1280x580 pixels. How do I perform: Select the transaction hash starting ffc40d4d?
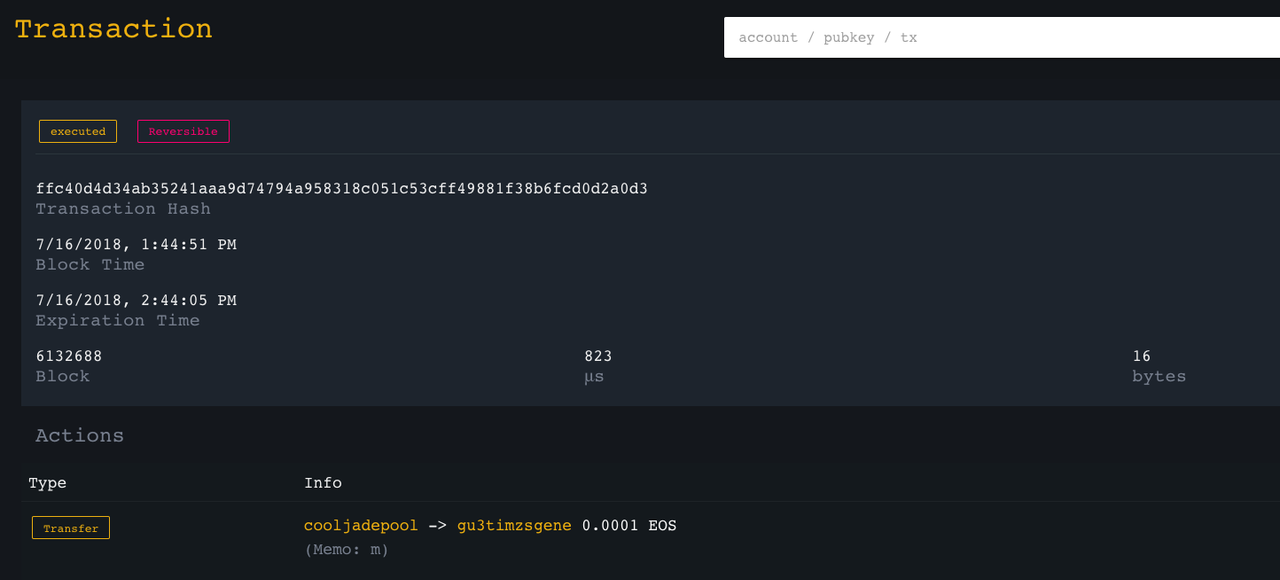click(x=342, y=188)
